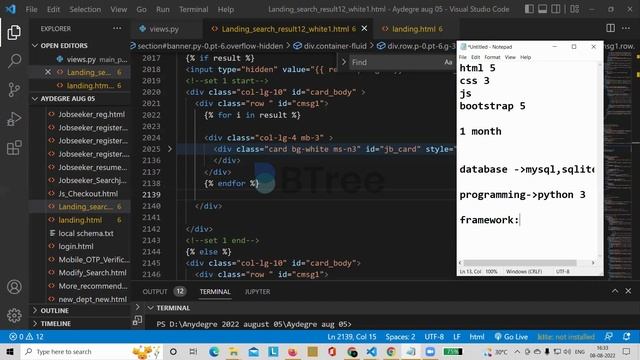Open File Explorer from taskbar
640x360 pixels.
pyautogui.click(x=233, y=351)
